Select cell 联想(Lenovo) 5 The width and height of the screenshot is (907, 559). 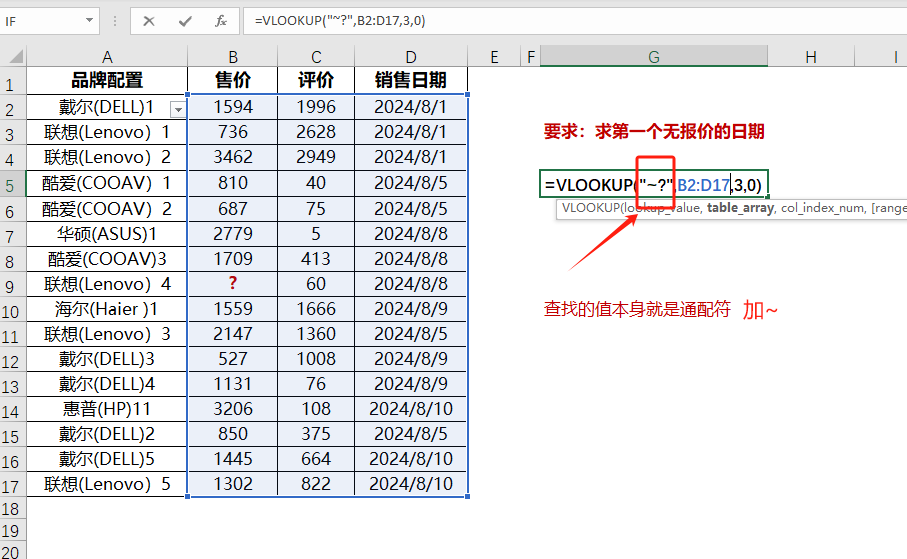coord(107,484)
